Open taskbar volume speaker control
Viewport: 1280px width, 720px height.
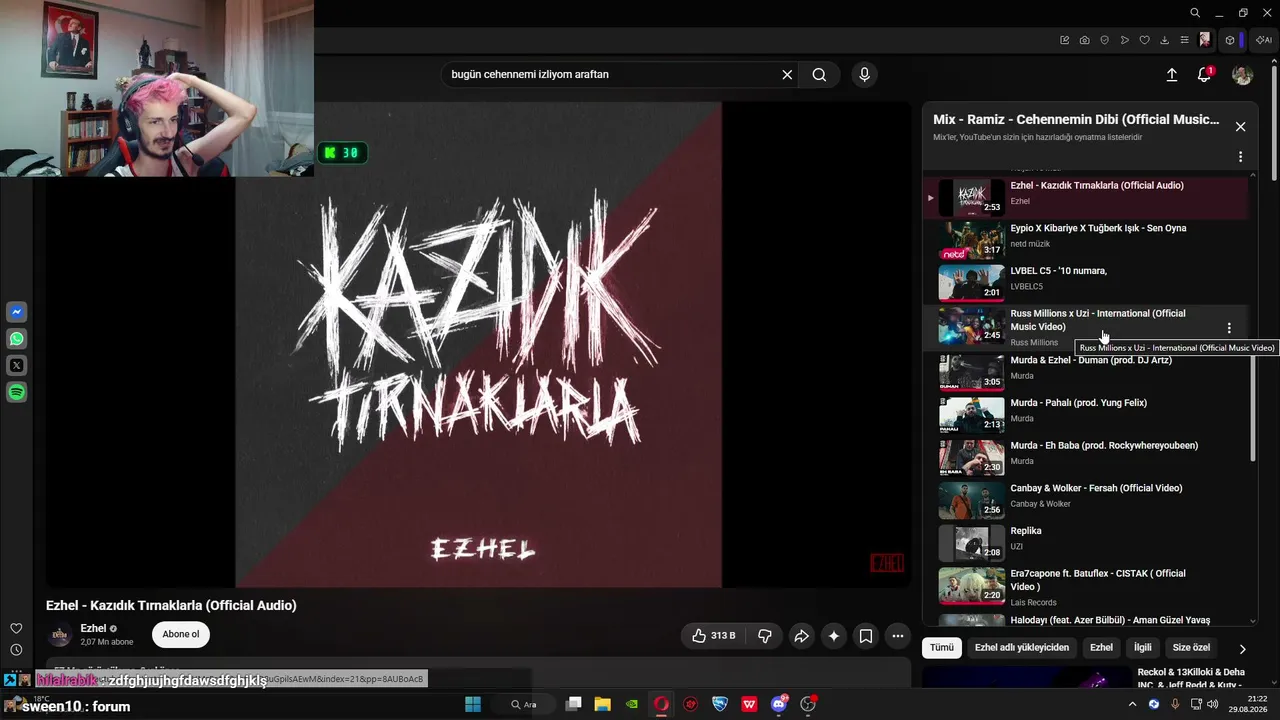tap(1213, 705)
